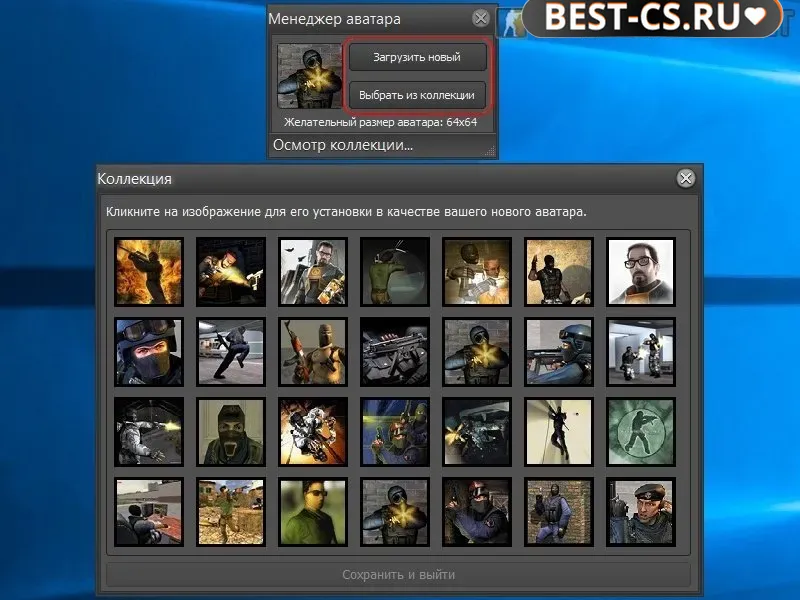The height and width of the screenshot is (600, 800).
Task: Select dark close-up submachine gun avatar
Action: tap(395, 352)
